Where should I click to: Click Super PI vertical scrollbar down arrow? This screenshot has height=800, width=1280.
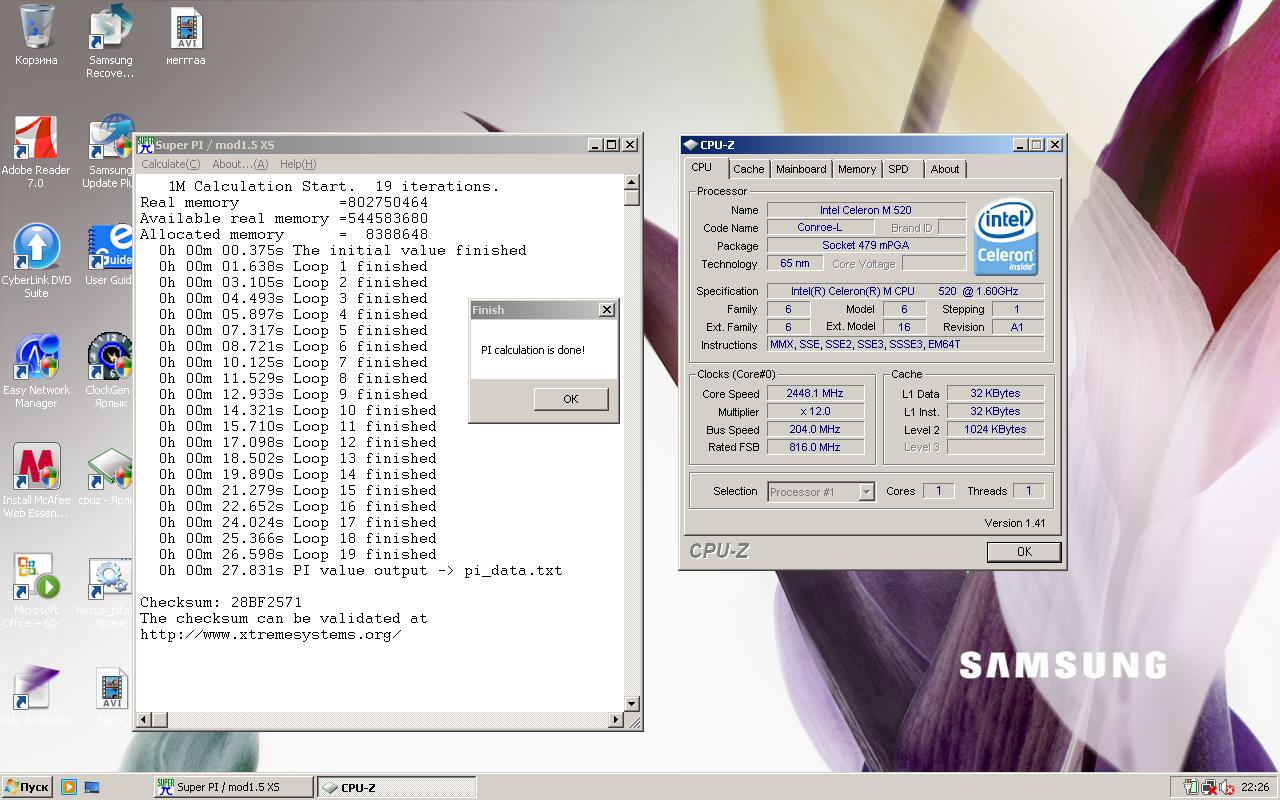pyautogui.click(x=632, y=704)
